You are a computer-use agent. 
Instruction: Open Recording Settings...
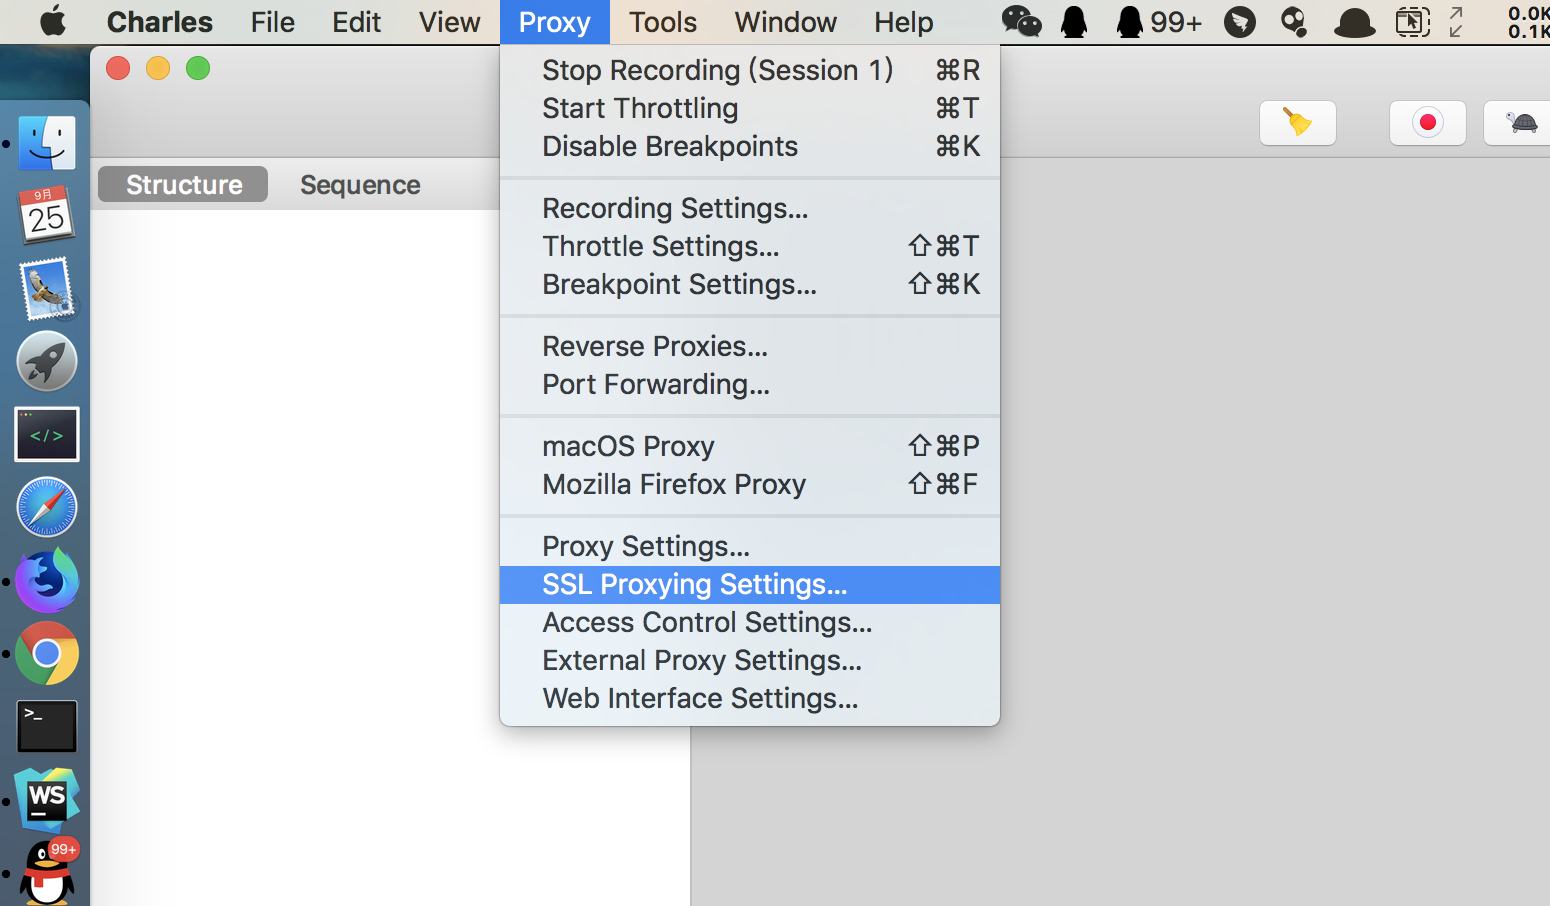click(750, 208)
